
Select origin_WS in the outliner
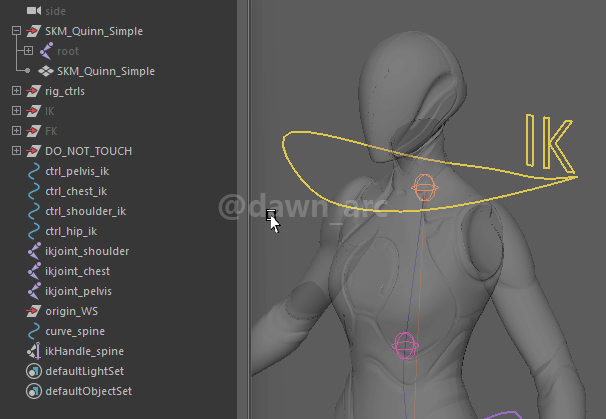point(71,312)
